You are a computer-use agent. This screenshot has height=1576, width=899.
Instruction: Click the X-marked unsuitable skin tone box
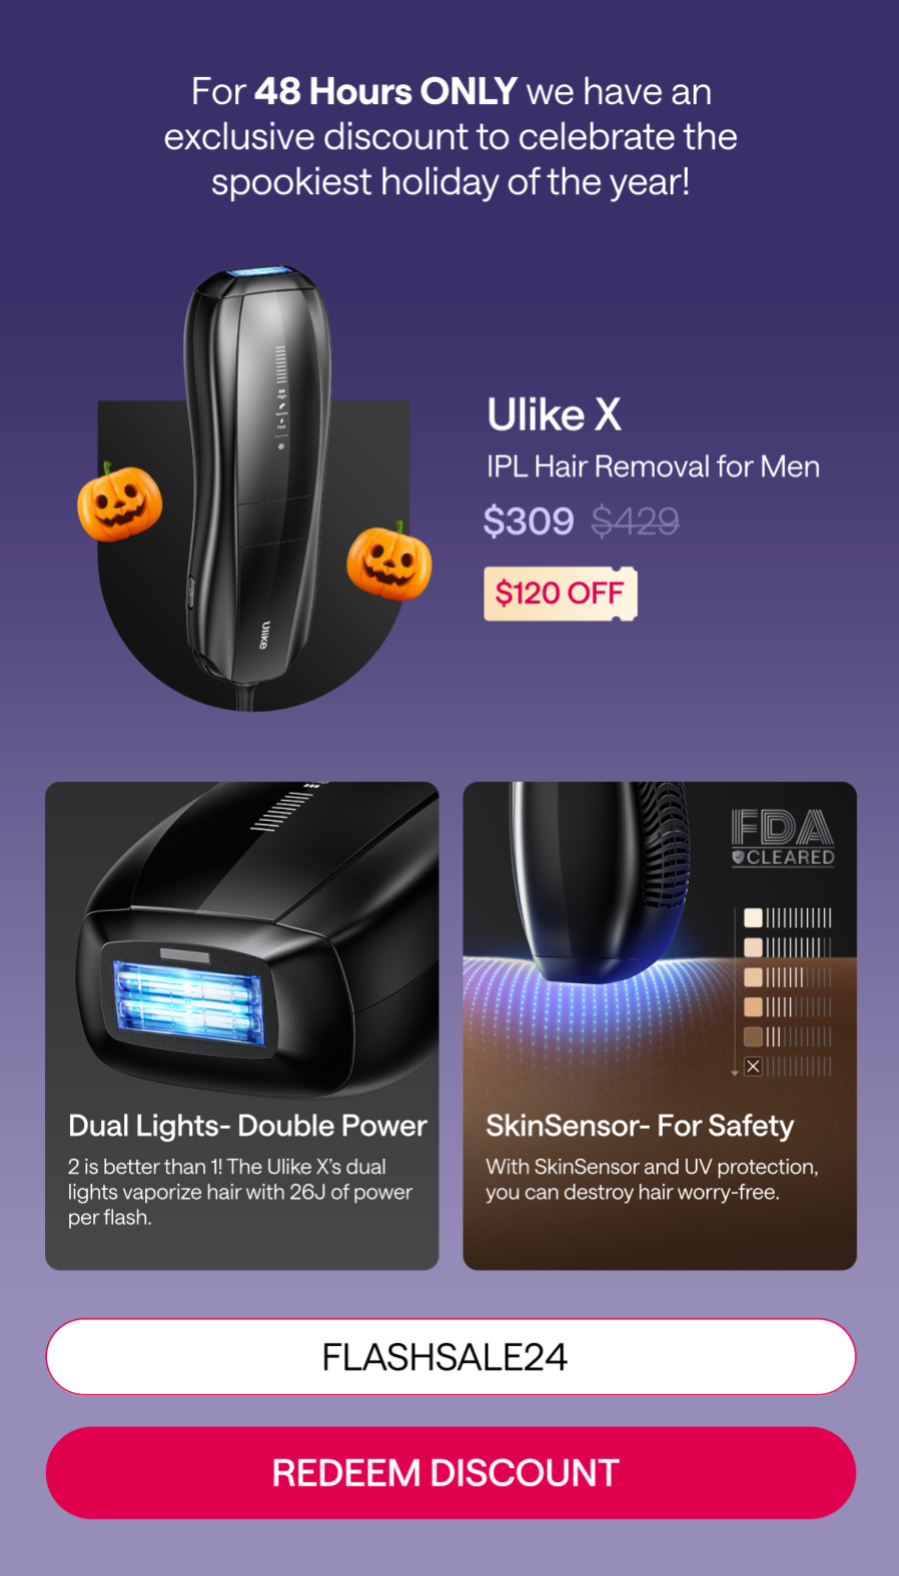pyautogui.click(x=753, y=1067)
